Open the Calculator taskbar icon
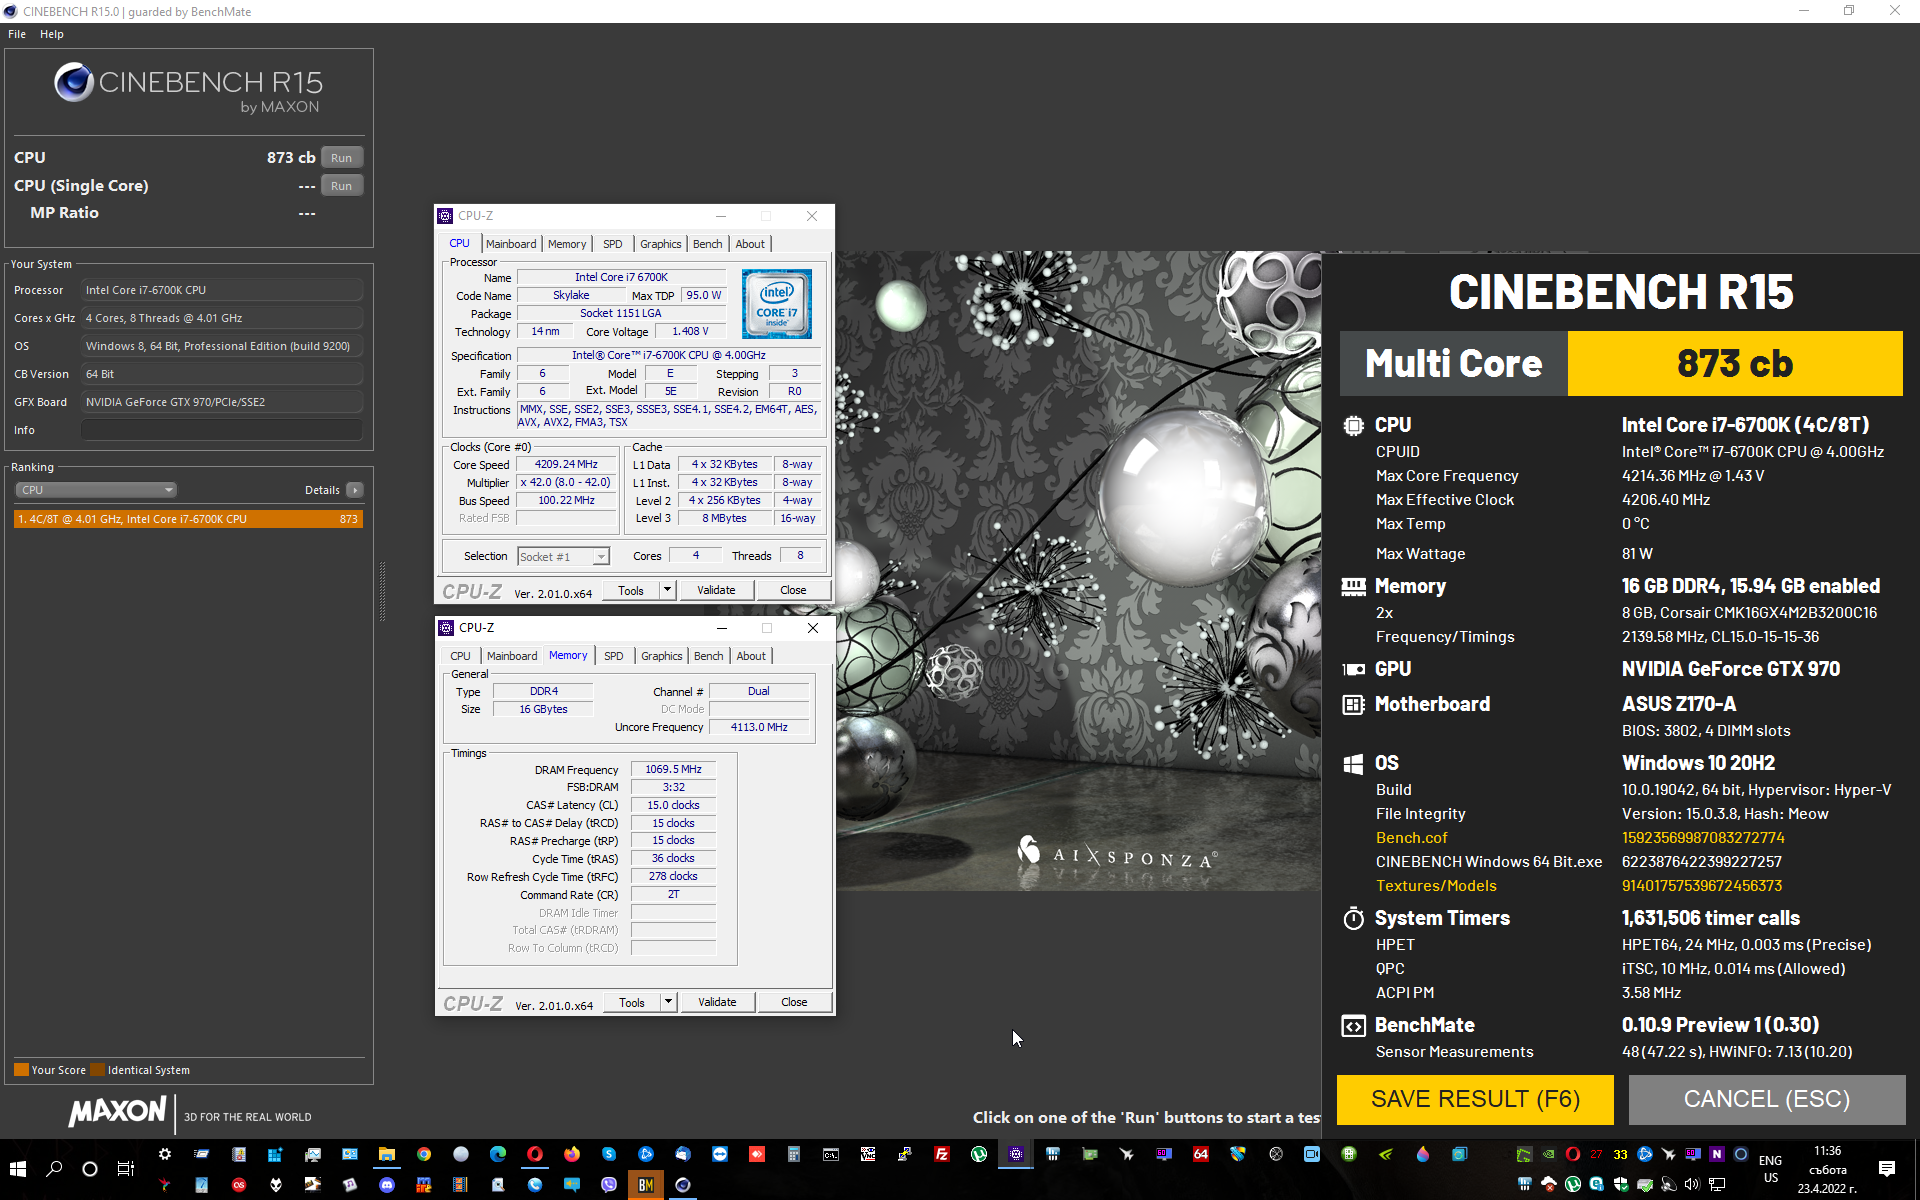The image size is (1920, 1200). point(794,1154)
